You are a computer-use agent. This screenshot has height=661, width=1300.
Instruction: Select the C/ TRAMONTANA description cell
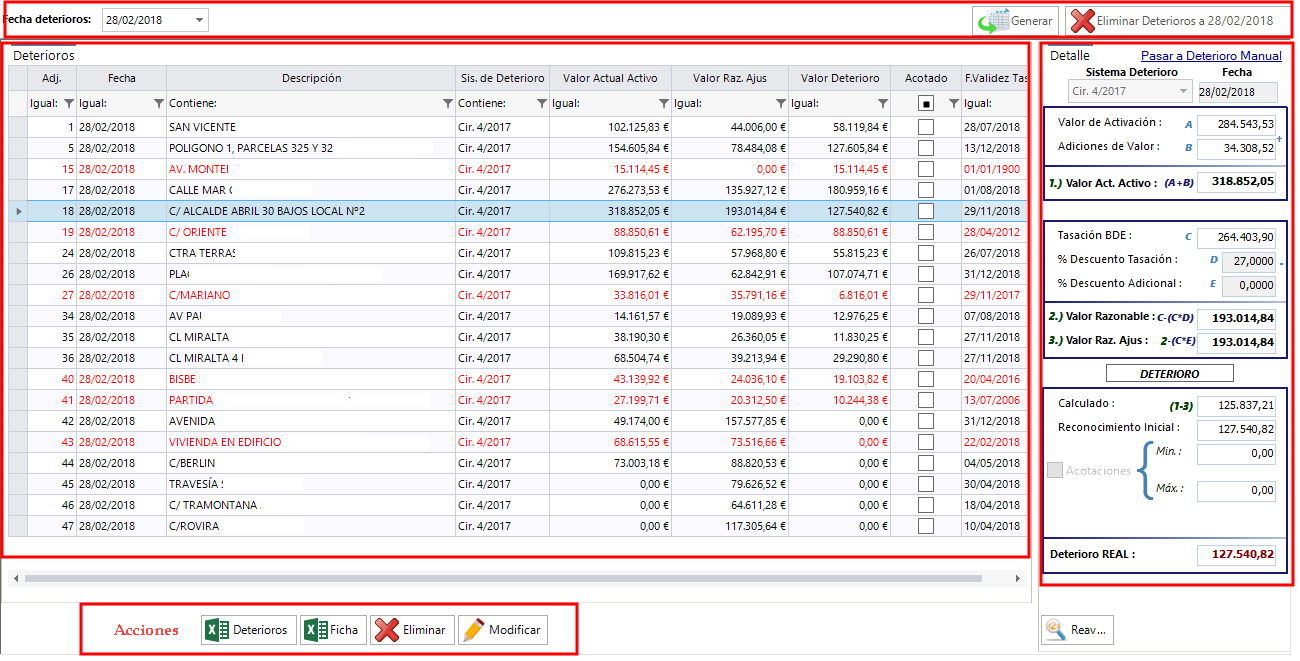(x=311, y=505)
